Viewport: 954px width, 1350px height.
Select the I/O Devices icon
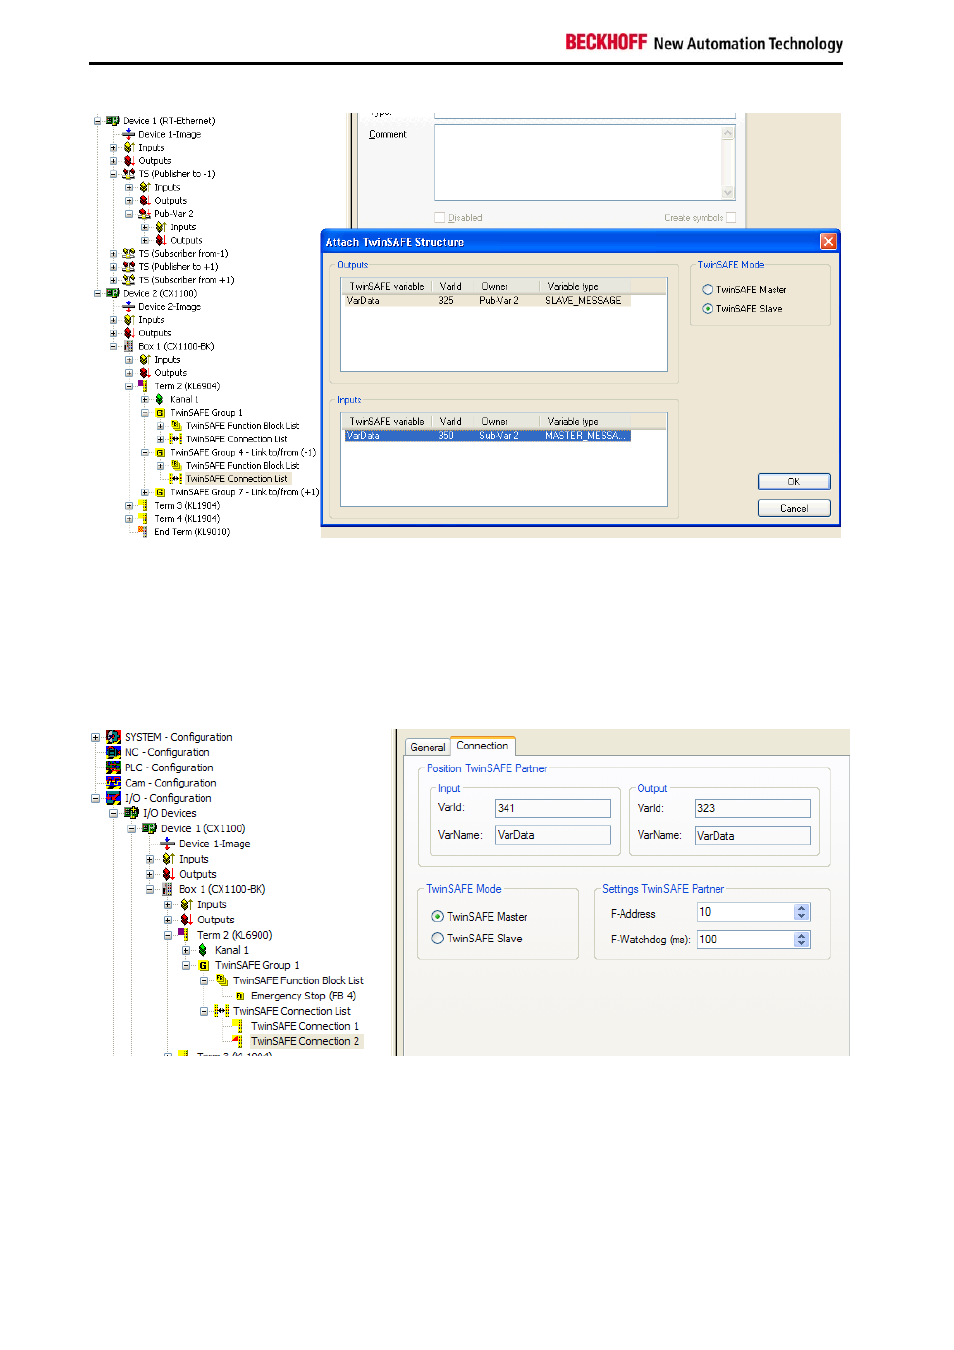[131, 813]
